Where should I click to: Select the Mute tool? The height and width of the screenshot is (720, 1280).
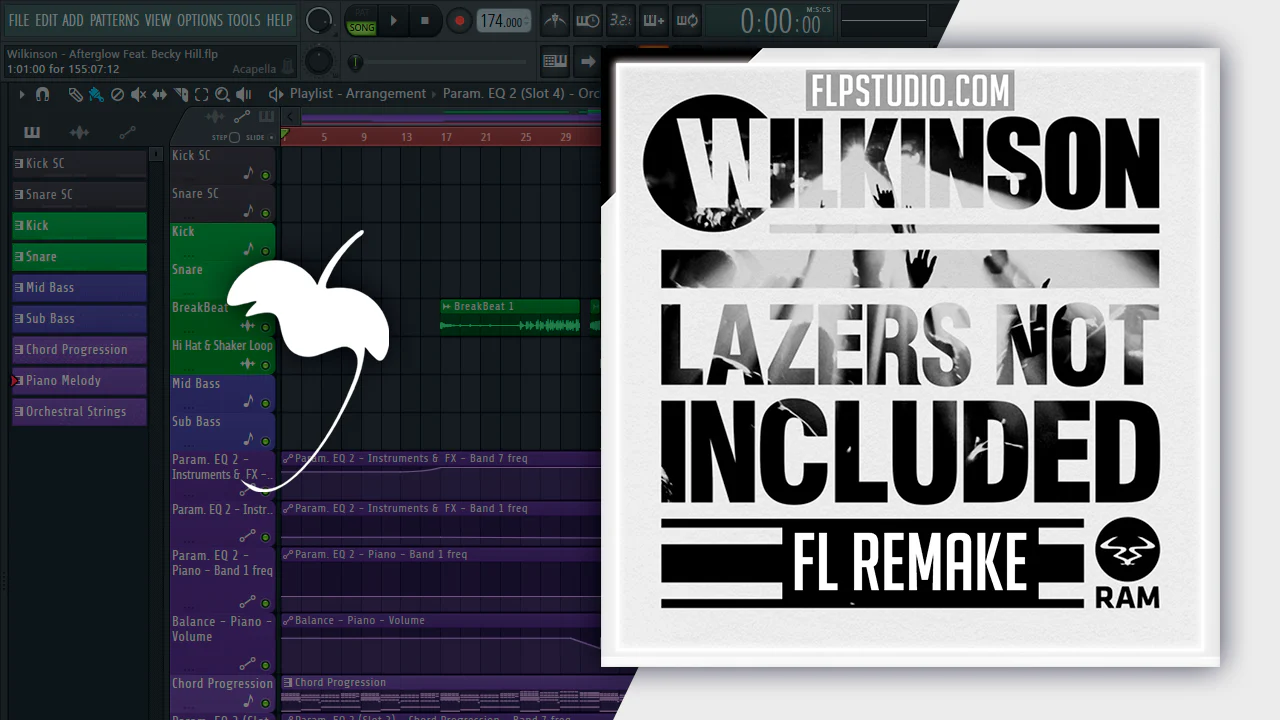click(139, 94)
